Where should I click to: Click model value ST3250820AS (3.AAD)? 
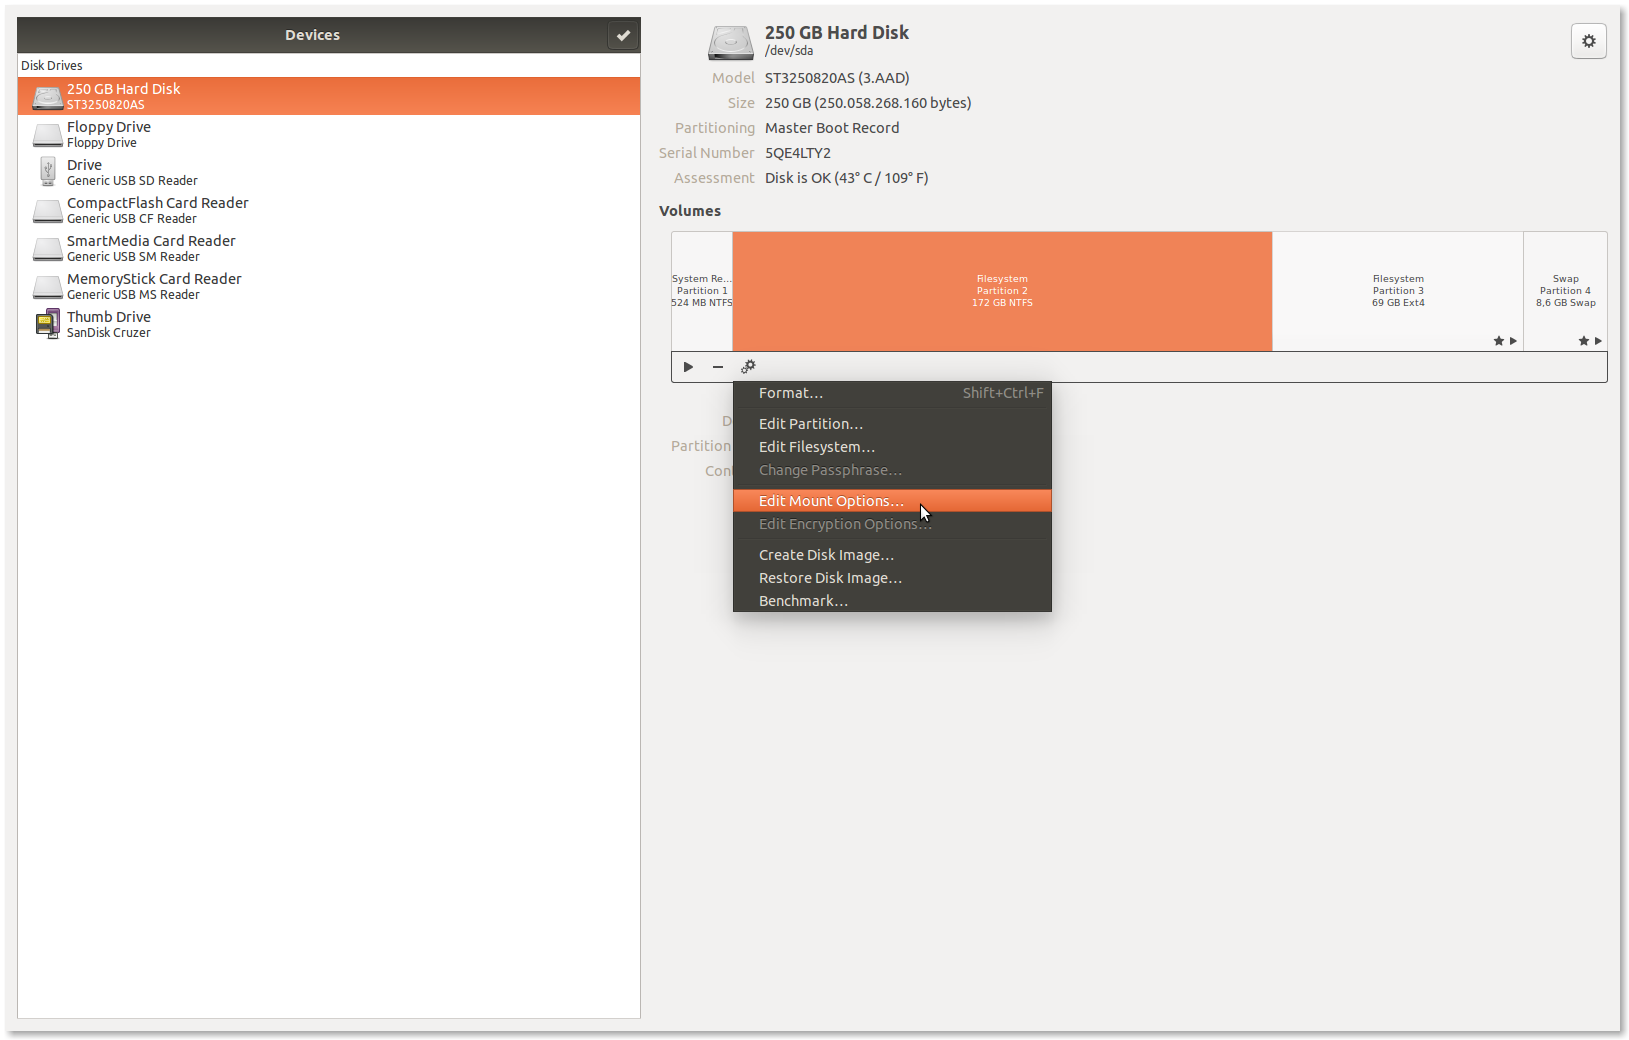[837, 78]
